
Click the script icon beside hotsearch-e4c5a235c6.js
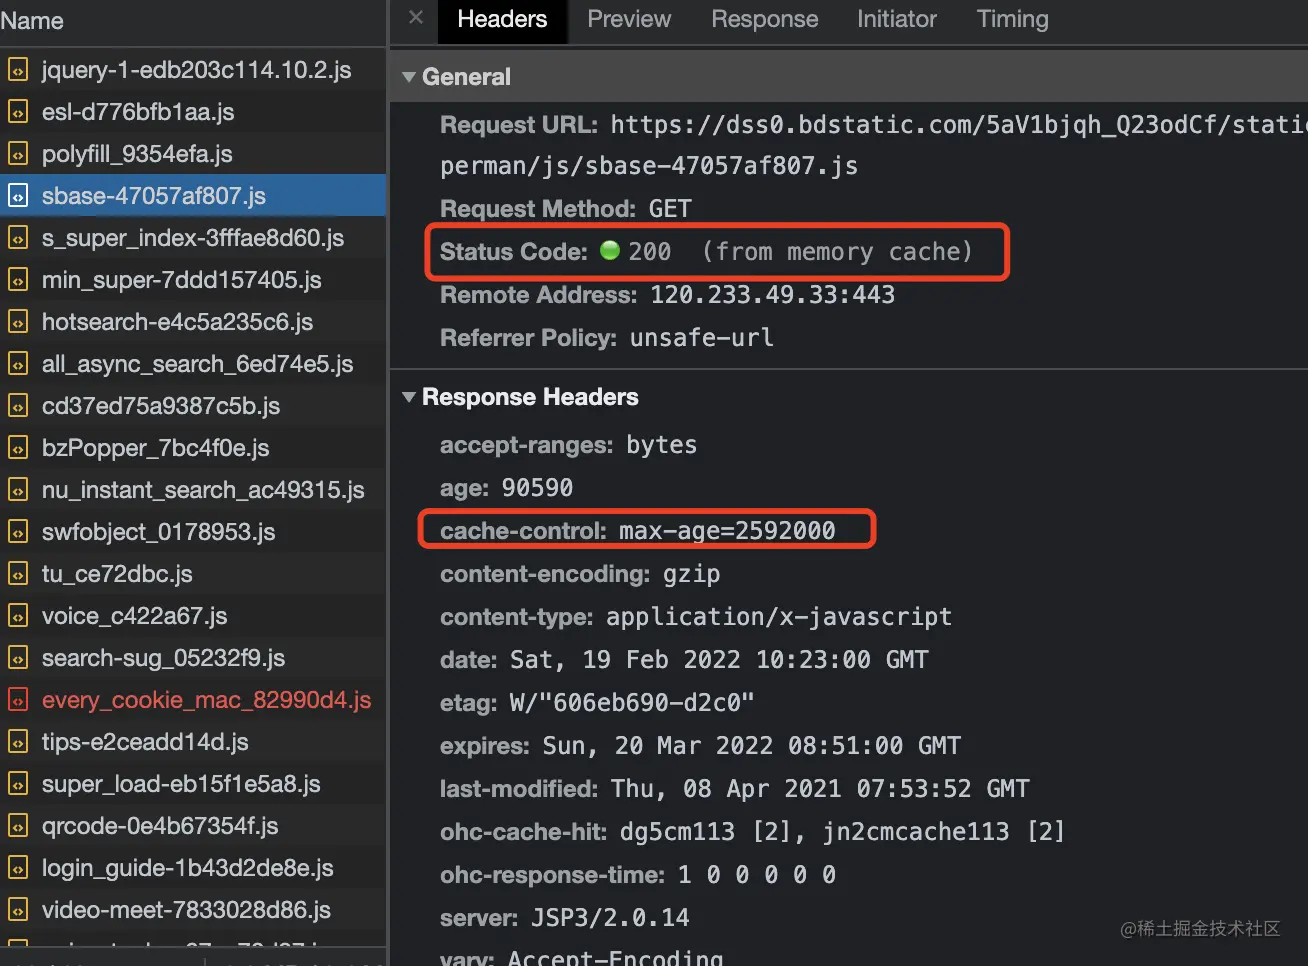coord(18,322)
